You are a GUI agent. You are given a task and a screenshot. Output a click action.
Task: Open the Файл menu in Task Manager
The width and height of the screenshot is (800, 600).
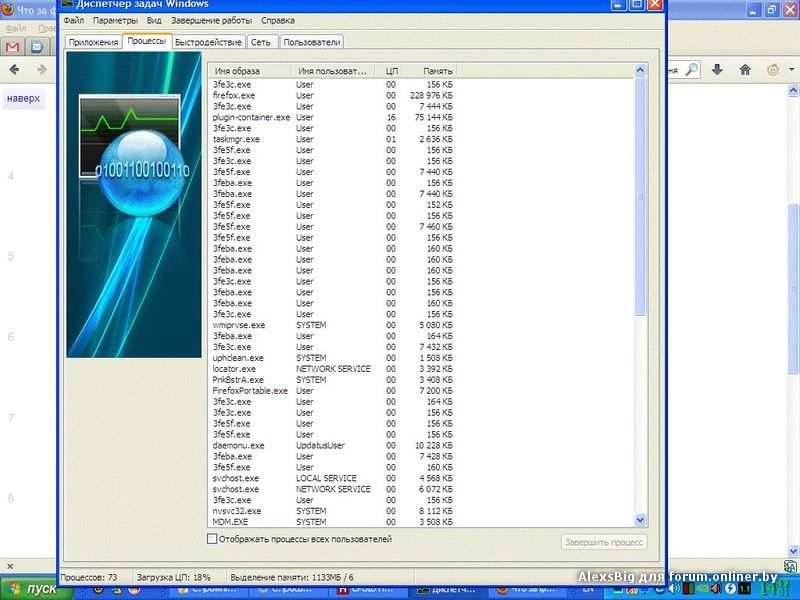pyautogui.click(x=74, y=20)
